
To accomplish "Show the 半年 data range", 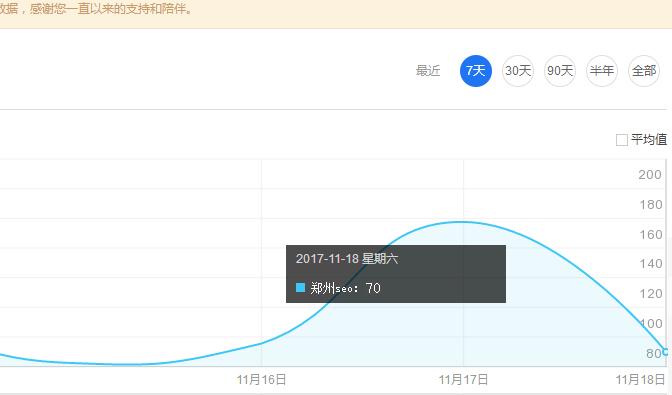I will 602,71.
